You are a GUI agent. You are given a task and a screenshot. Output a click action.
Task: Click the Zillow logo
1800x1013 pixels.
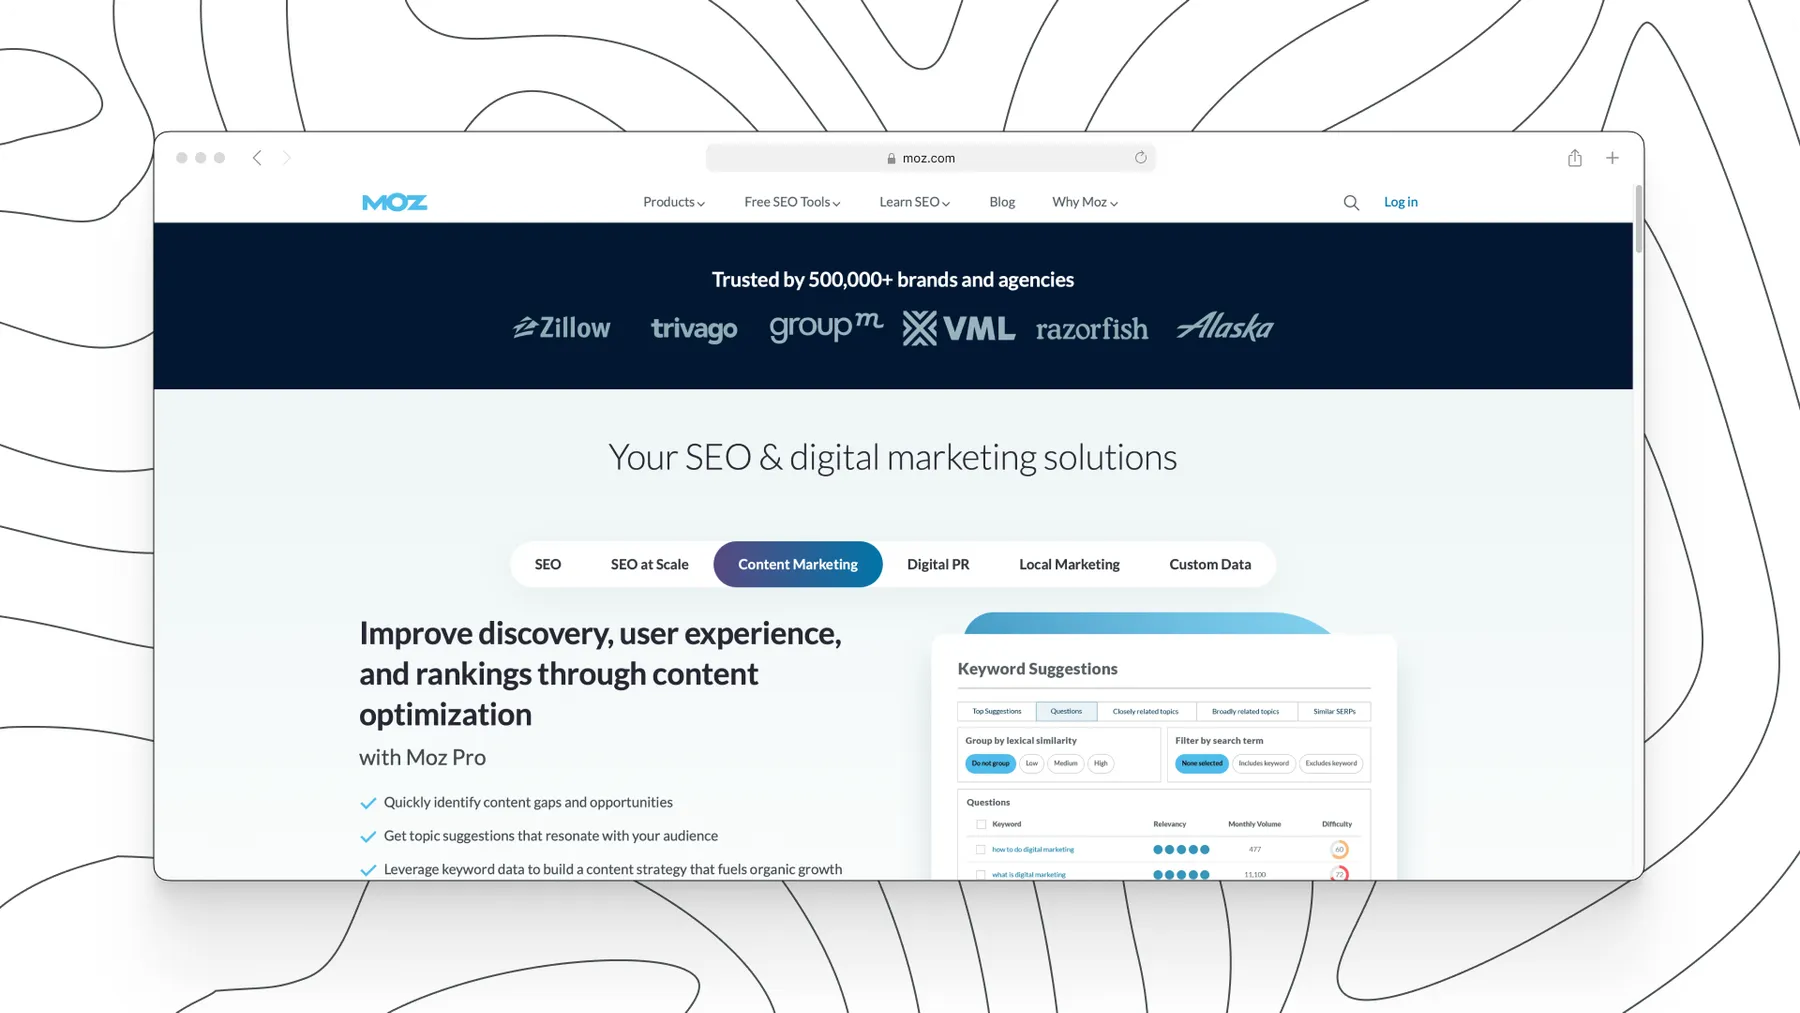[x=561, y=327]
